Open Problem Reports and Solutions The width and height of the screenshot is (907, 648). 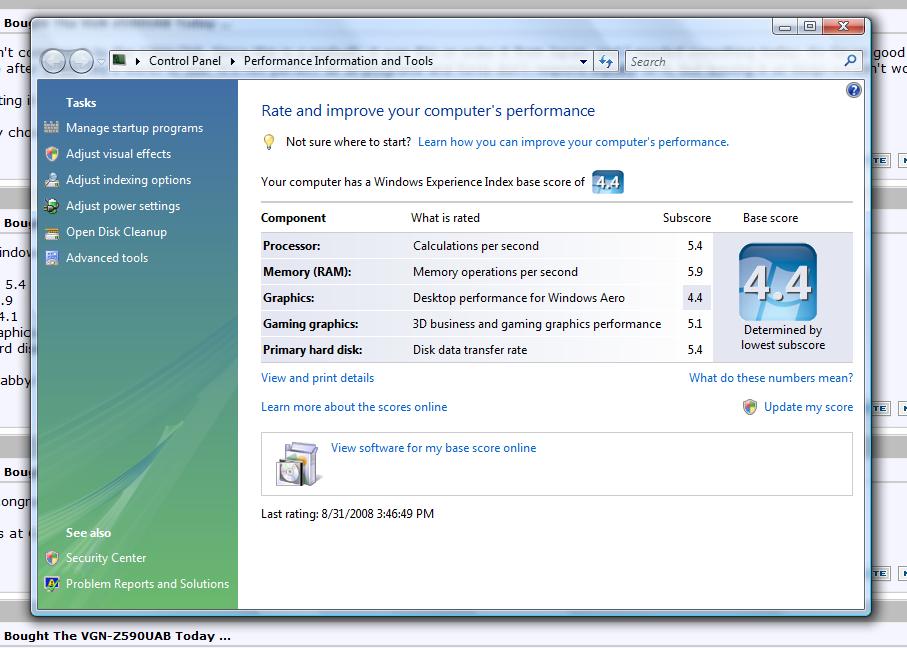[148, 584]
